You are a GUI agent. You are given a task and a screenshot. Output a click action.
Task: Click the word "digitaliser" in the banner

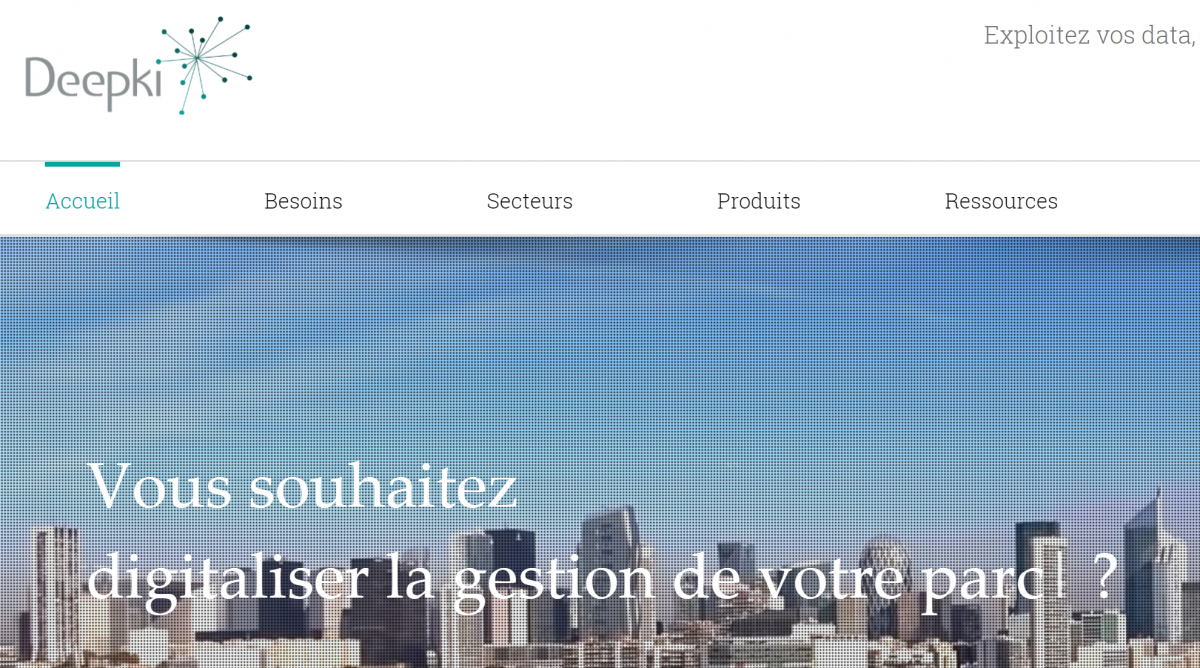click(225, 579)
